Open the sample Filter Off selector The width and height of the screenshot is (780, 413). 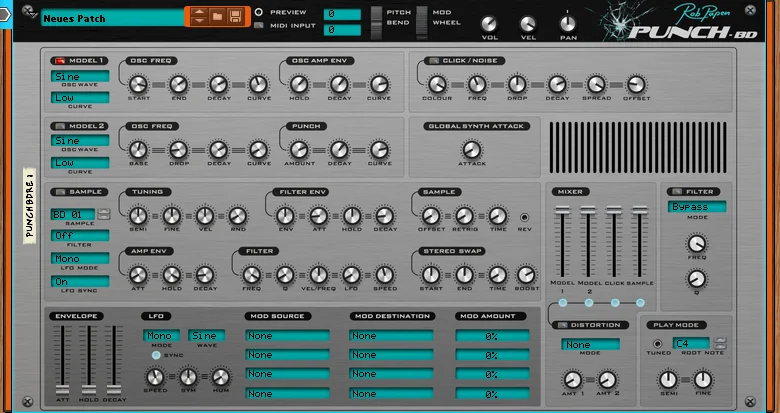(80, 235)
